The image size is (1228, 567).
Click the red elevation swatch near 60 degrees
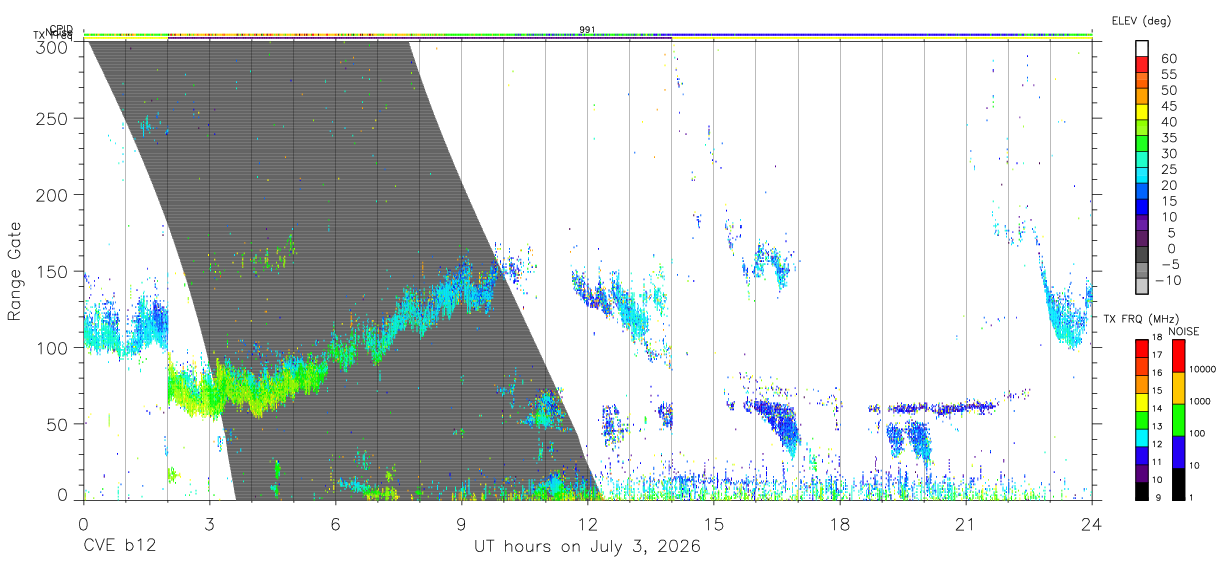(x=1143, y=63)
